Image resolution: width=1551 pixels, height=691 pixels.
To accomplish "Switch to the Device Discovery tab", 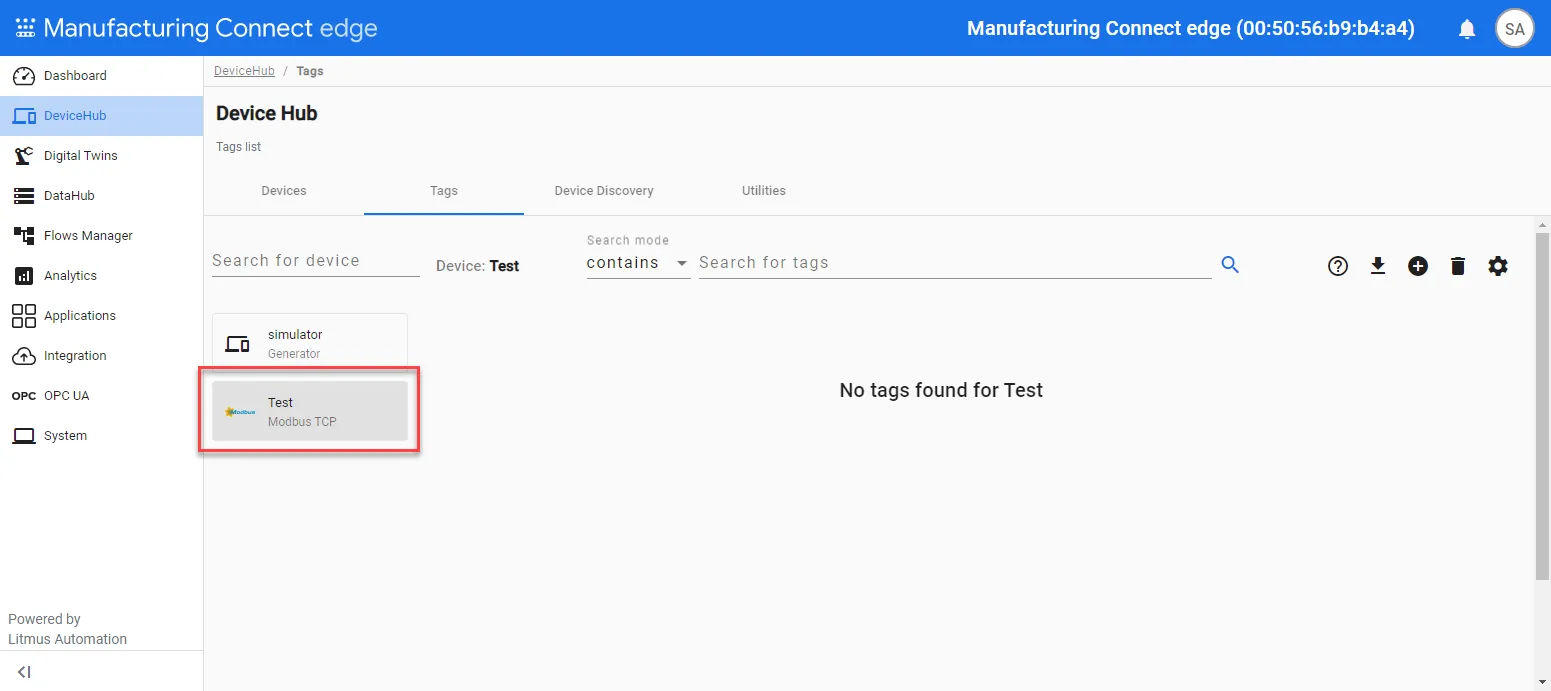I will coord(604,191).
